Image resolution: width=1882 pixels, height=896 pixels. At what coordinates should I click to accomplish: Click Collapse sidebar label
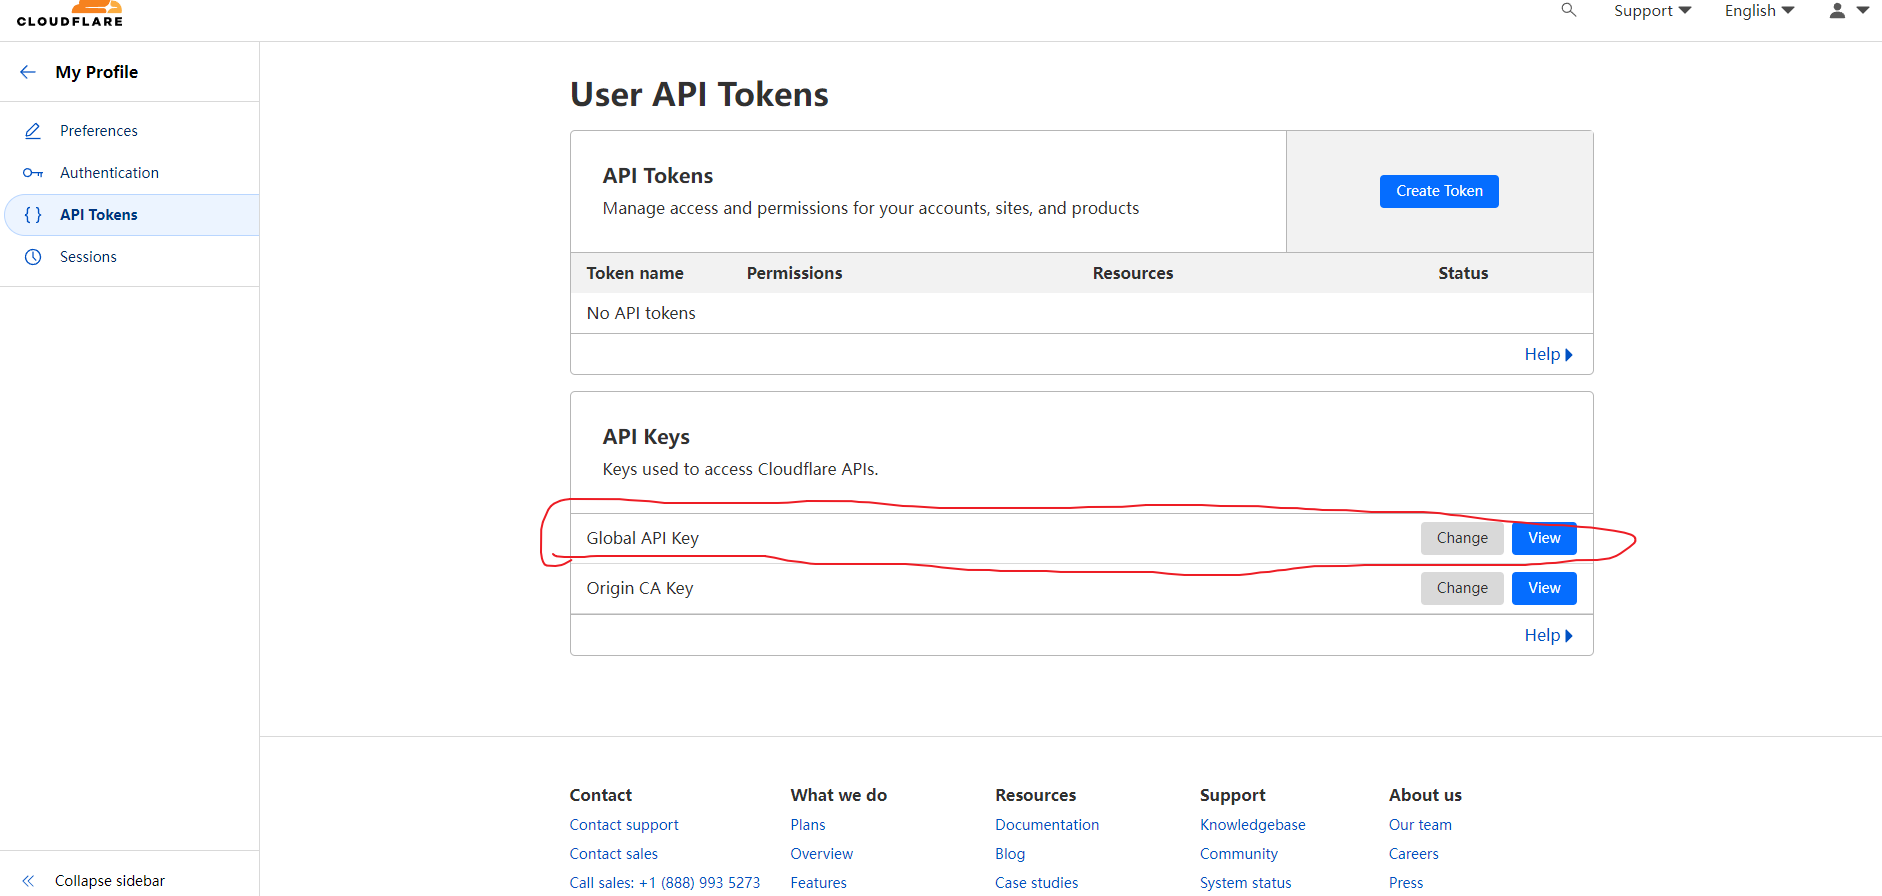click(x=110, y=881)
